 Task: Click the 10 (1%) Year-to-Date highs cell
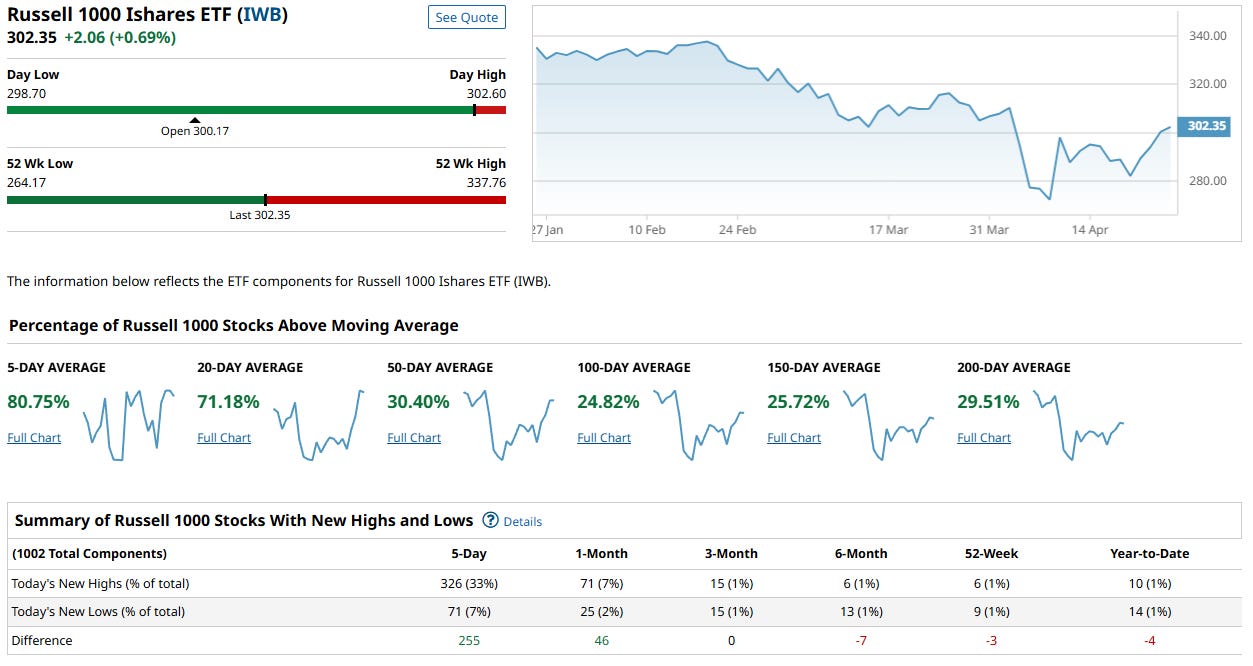click(x=1150, y=583)
